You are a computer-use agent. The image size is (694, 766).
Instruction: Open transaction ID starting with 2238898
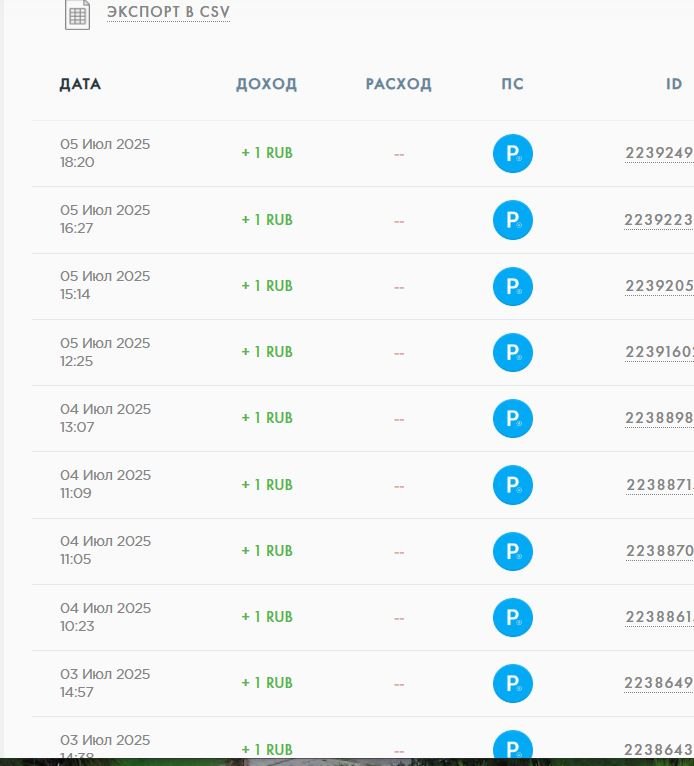point(658,418)
